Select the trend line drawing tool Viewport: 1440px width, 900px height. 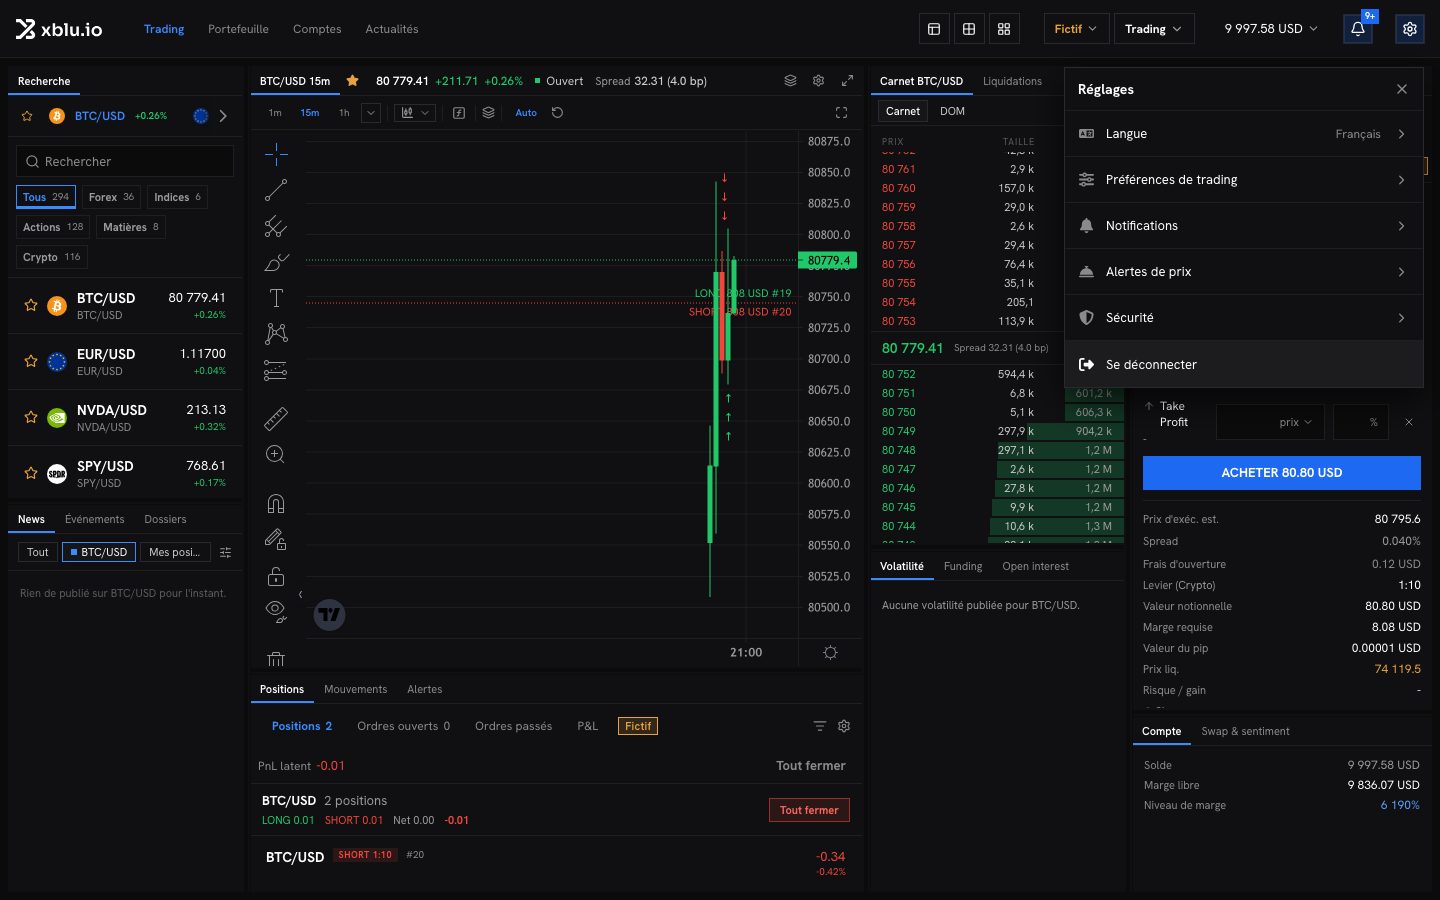point(276,190)
